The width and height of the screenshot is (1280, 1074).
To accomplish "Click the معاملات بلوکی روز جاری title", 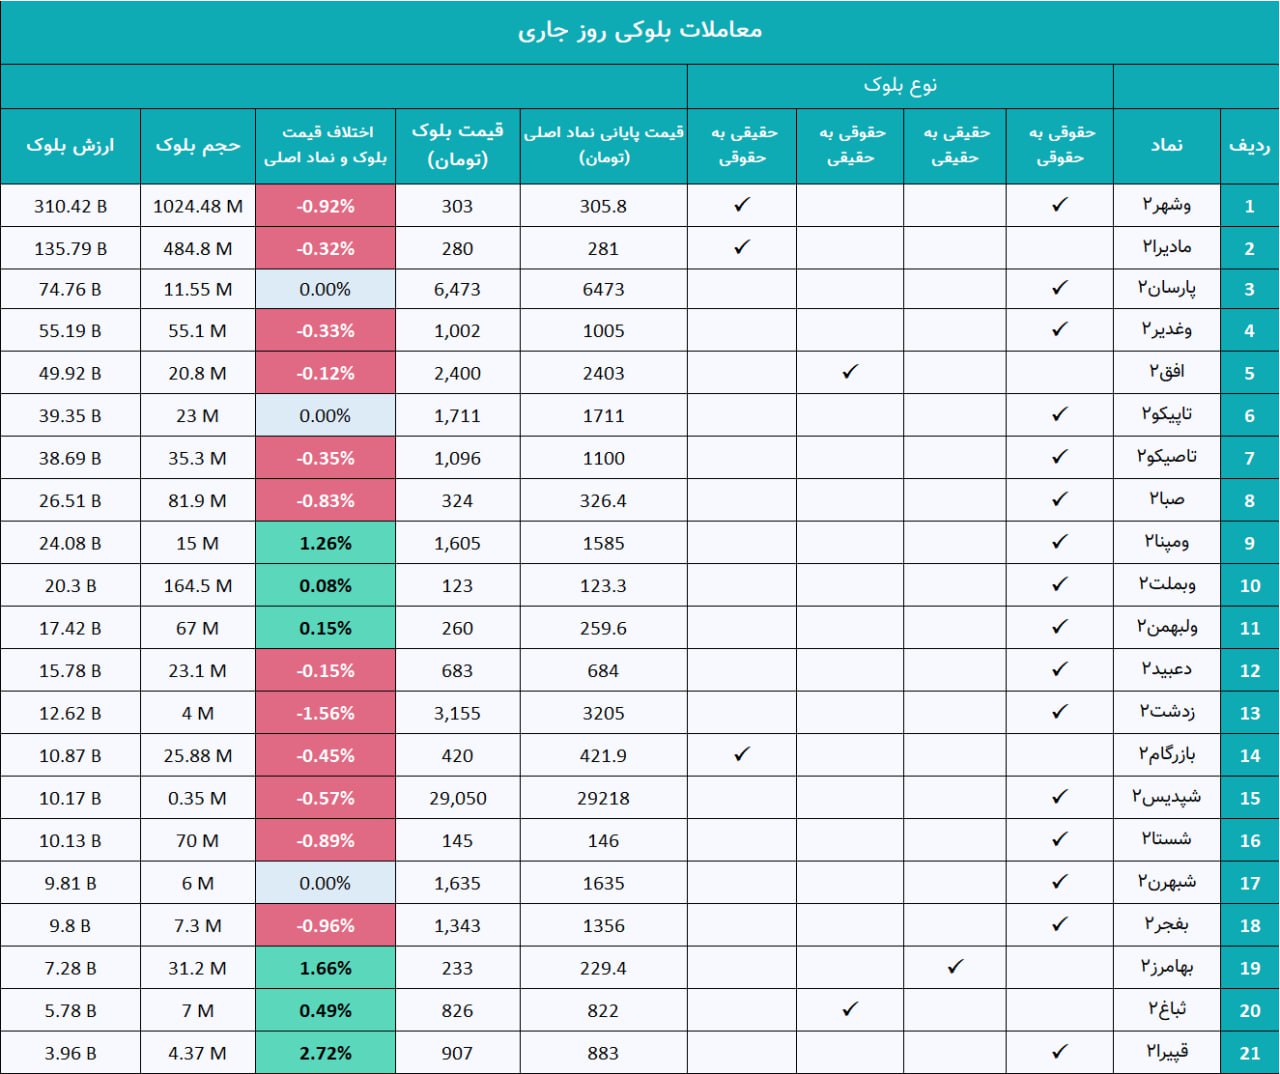I will pyautogui.click(x=640, y=31).
